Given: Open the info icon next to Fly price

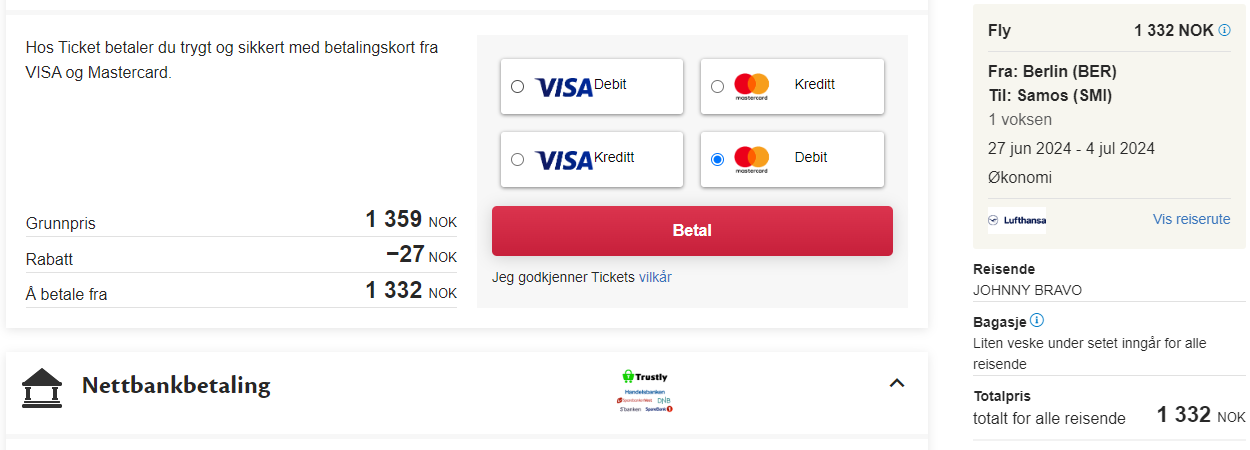Looking at the screenshot, I should pyautogui.click(x=1225, y=30).
